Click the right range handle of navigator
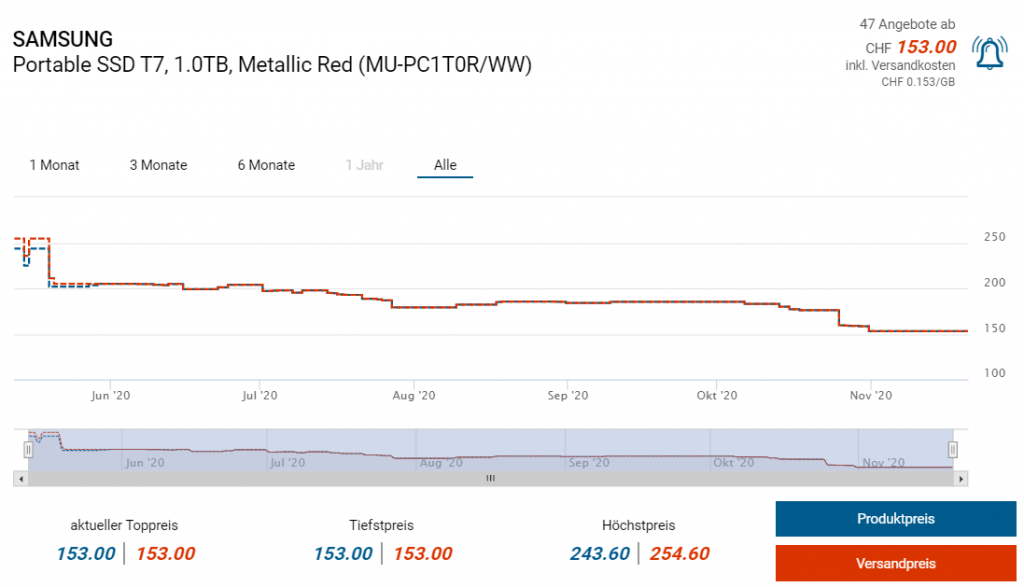The height and width of the screenshot is (587, 1024). pyautogui.click(x=953, y=450)
